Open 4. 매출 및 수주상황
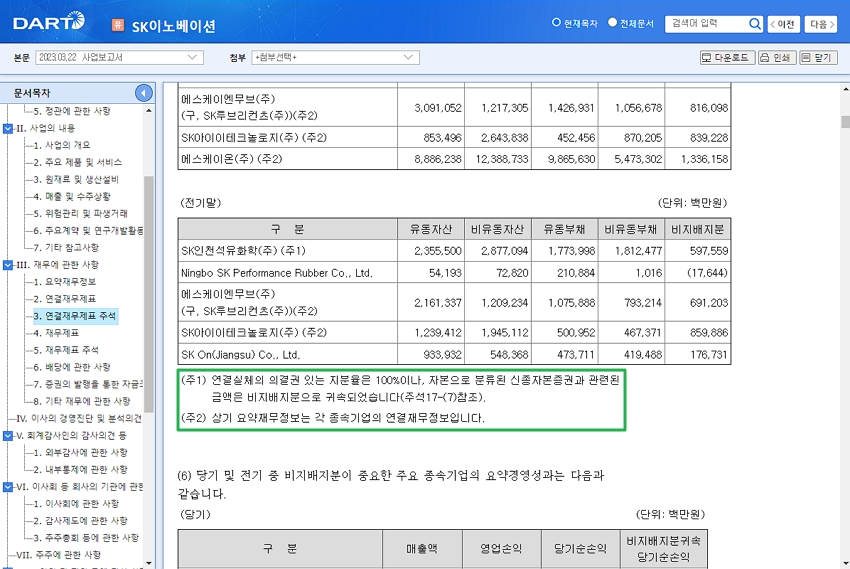 (72, 196)
